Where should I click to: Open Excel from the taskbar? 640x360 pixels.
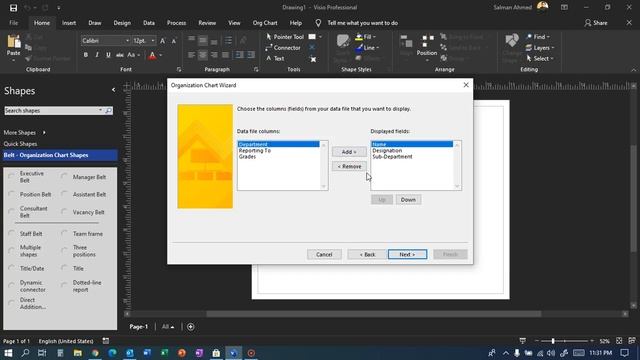164,353
